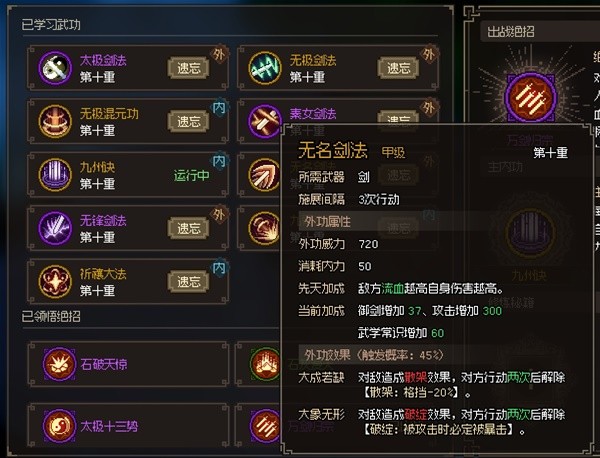Click the 内 tag on 无极混元功
This screenshot has height=458, width=600.
(x=219, y=108)
